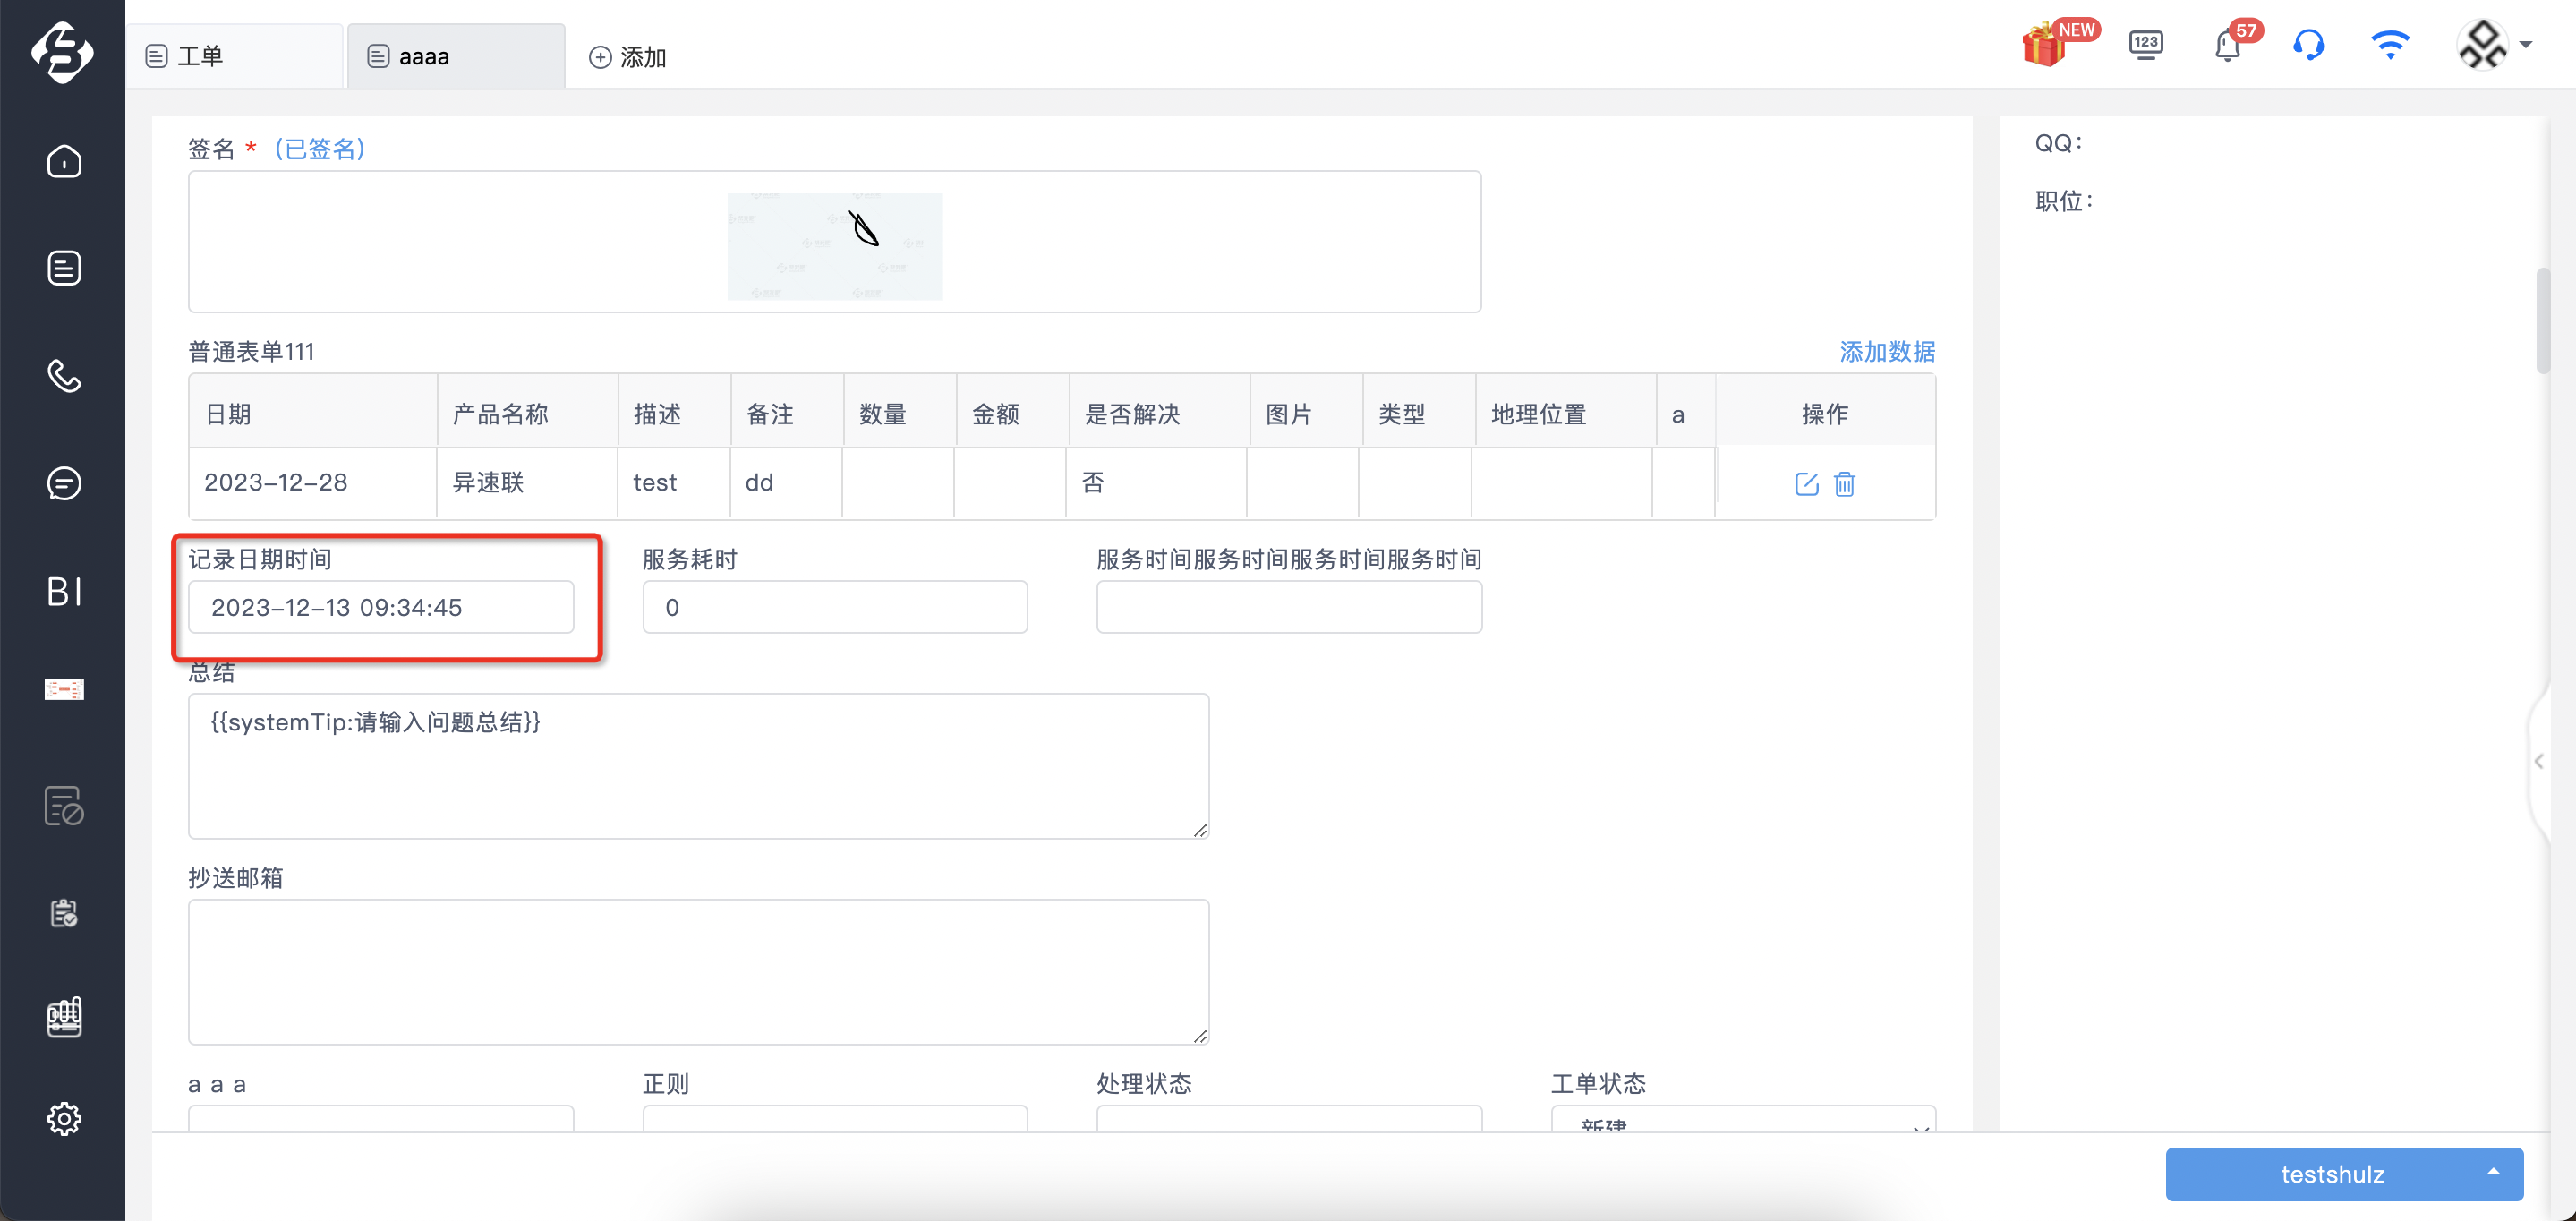The height and width of the screenshot is (1221, 2576).
Task: Collapse the right side panel chevron
Action: click(2539, 762)
